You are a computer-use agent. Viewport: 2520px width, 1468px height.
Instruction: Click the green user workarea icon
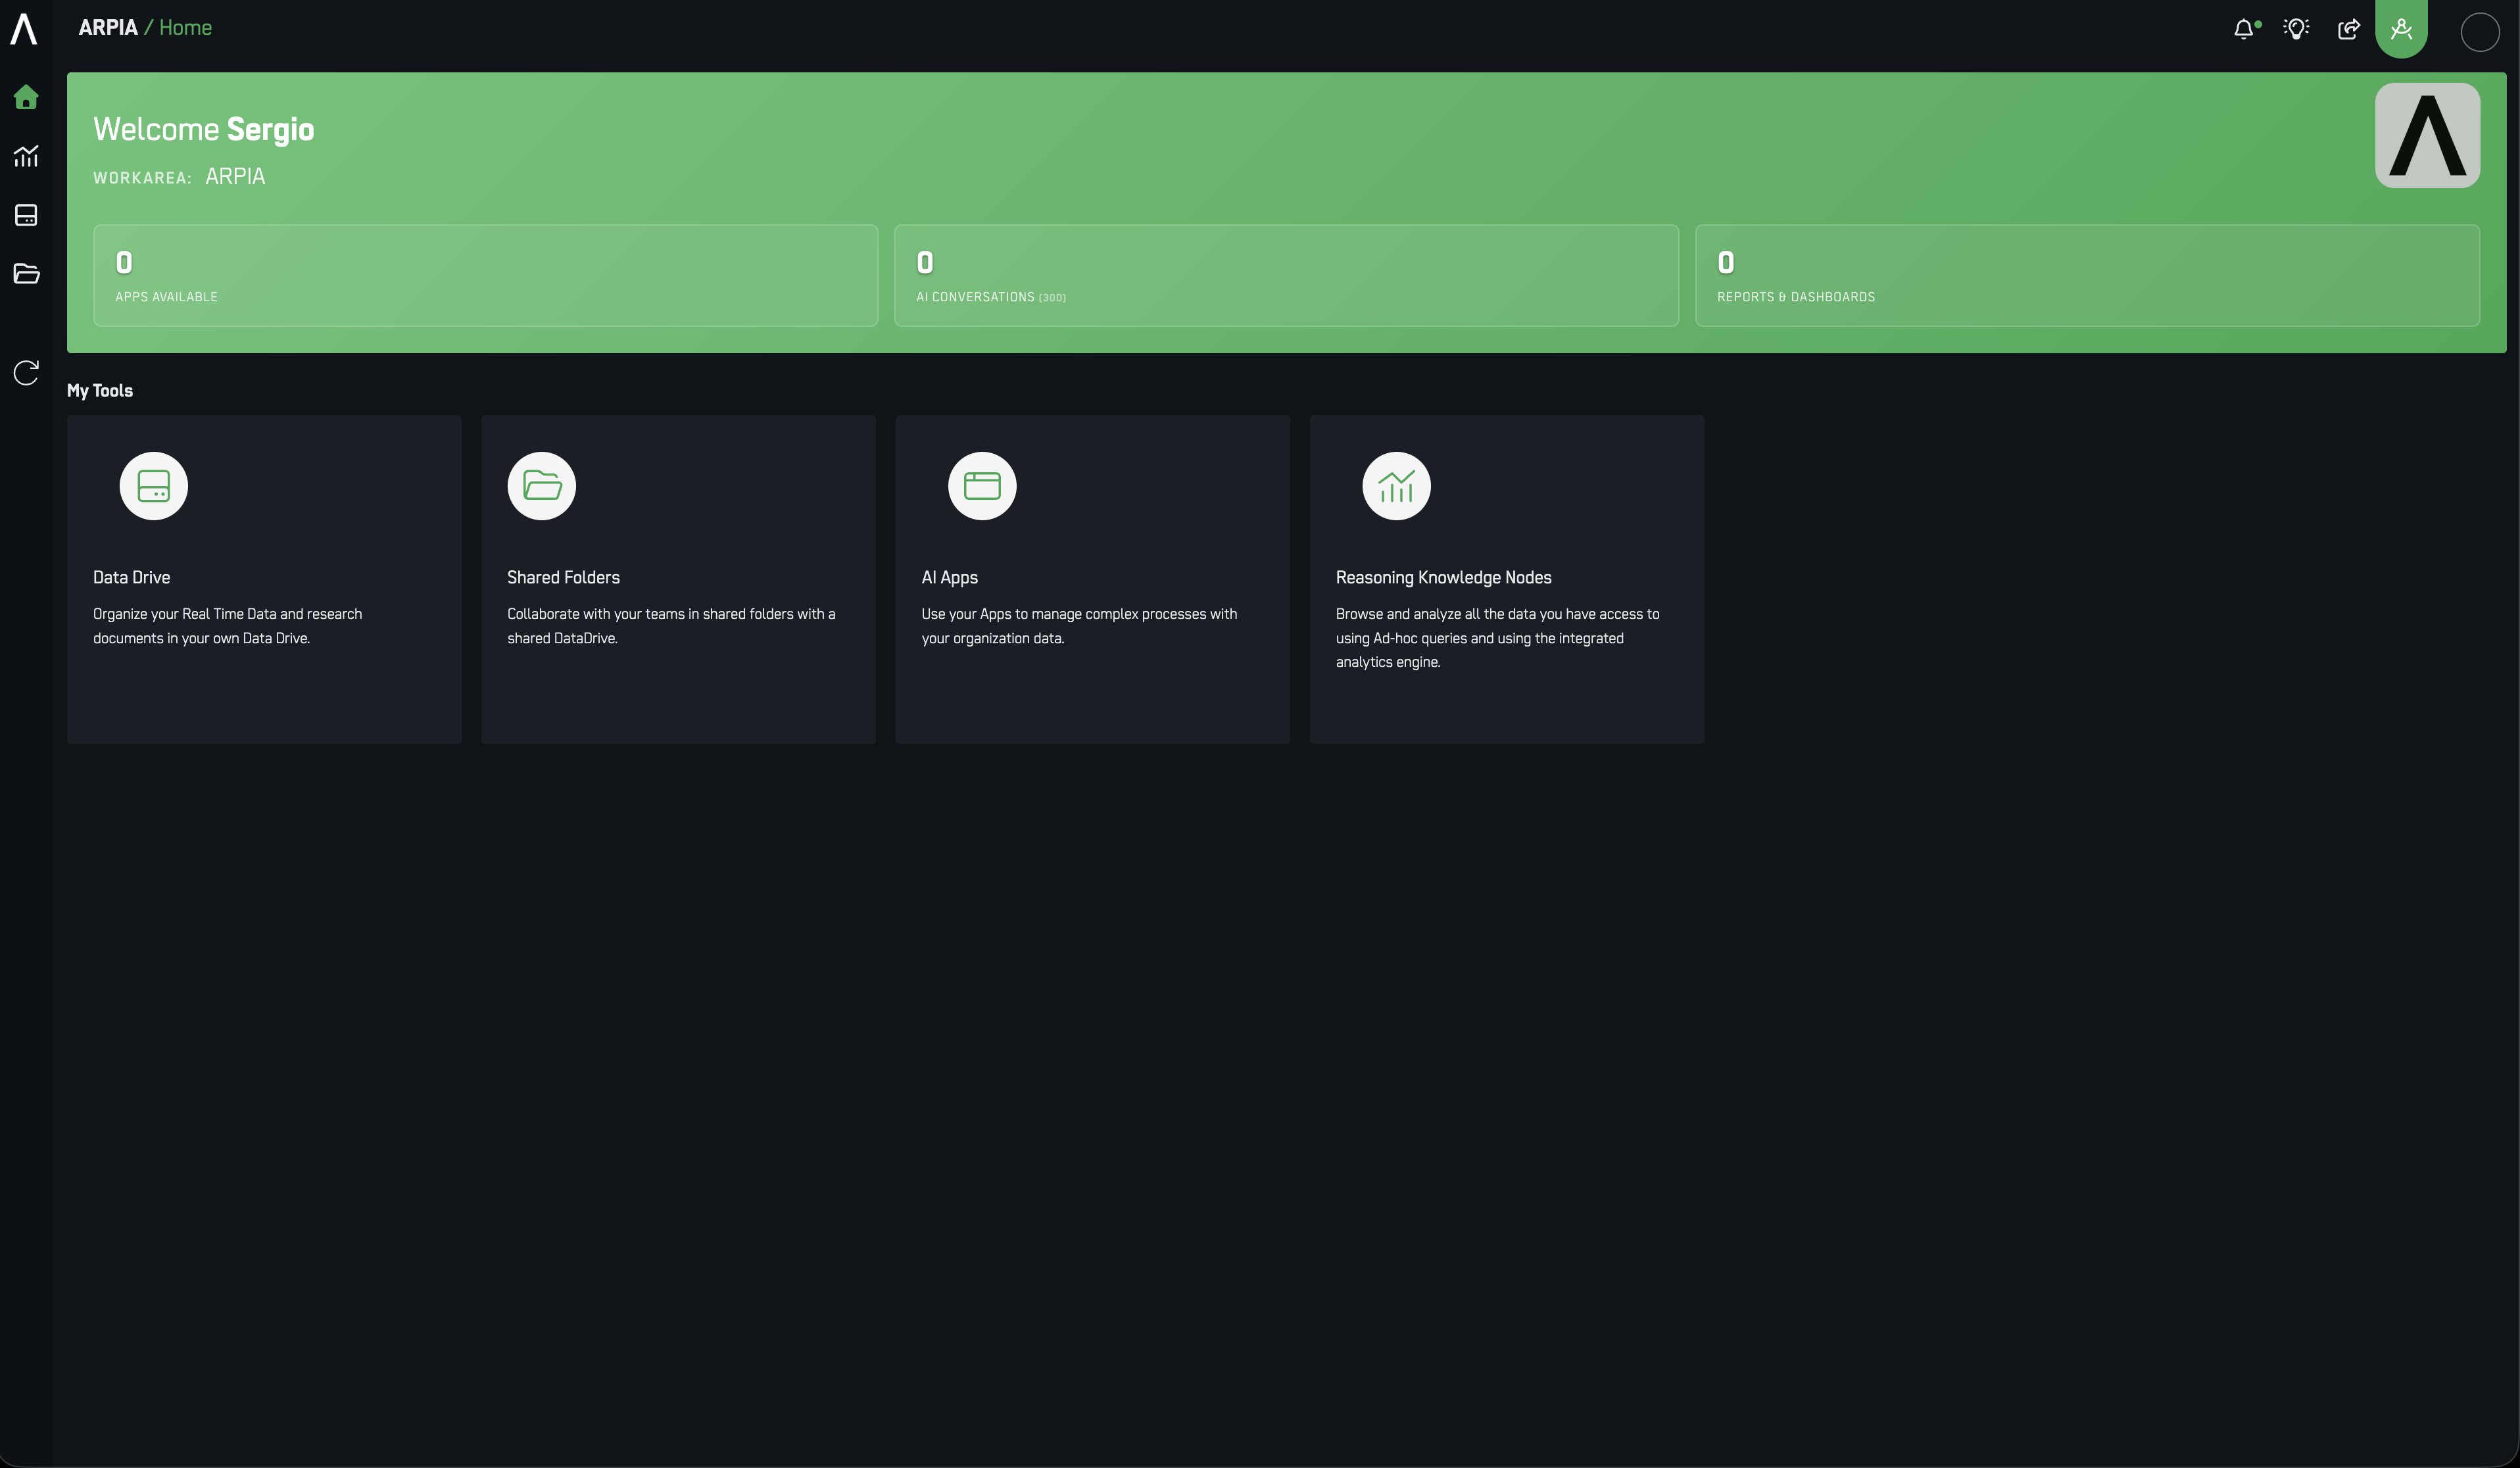point(2401,29)
